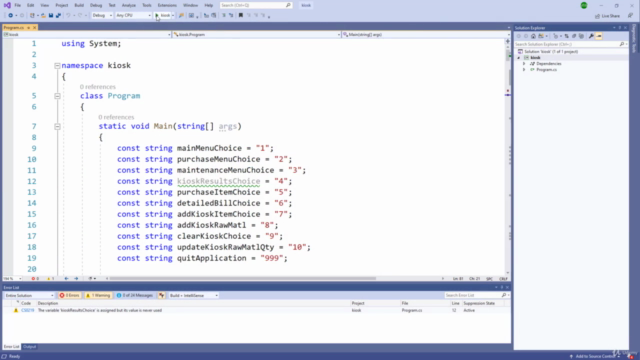Collapse the kiosk project node

tap(519, 58)
